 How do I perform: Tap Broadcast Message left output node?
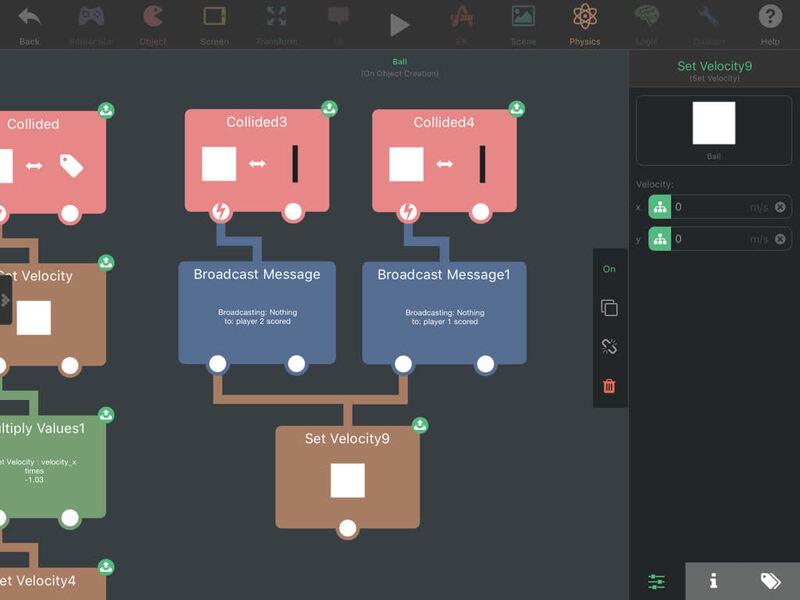[218, 364]
